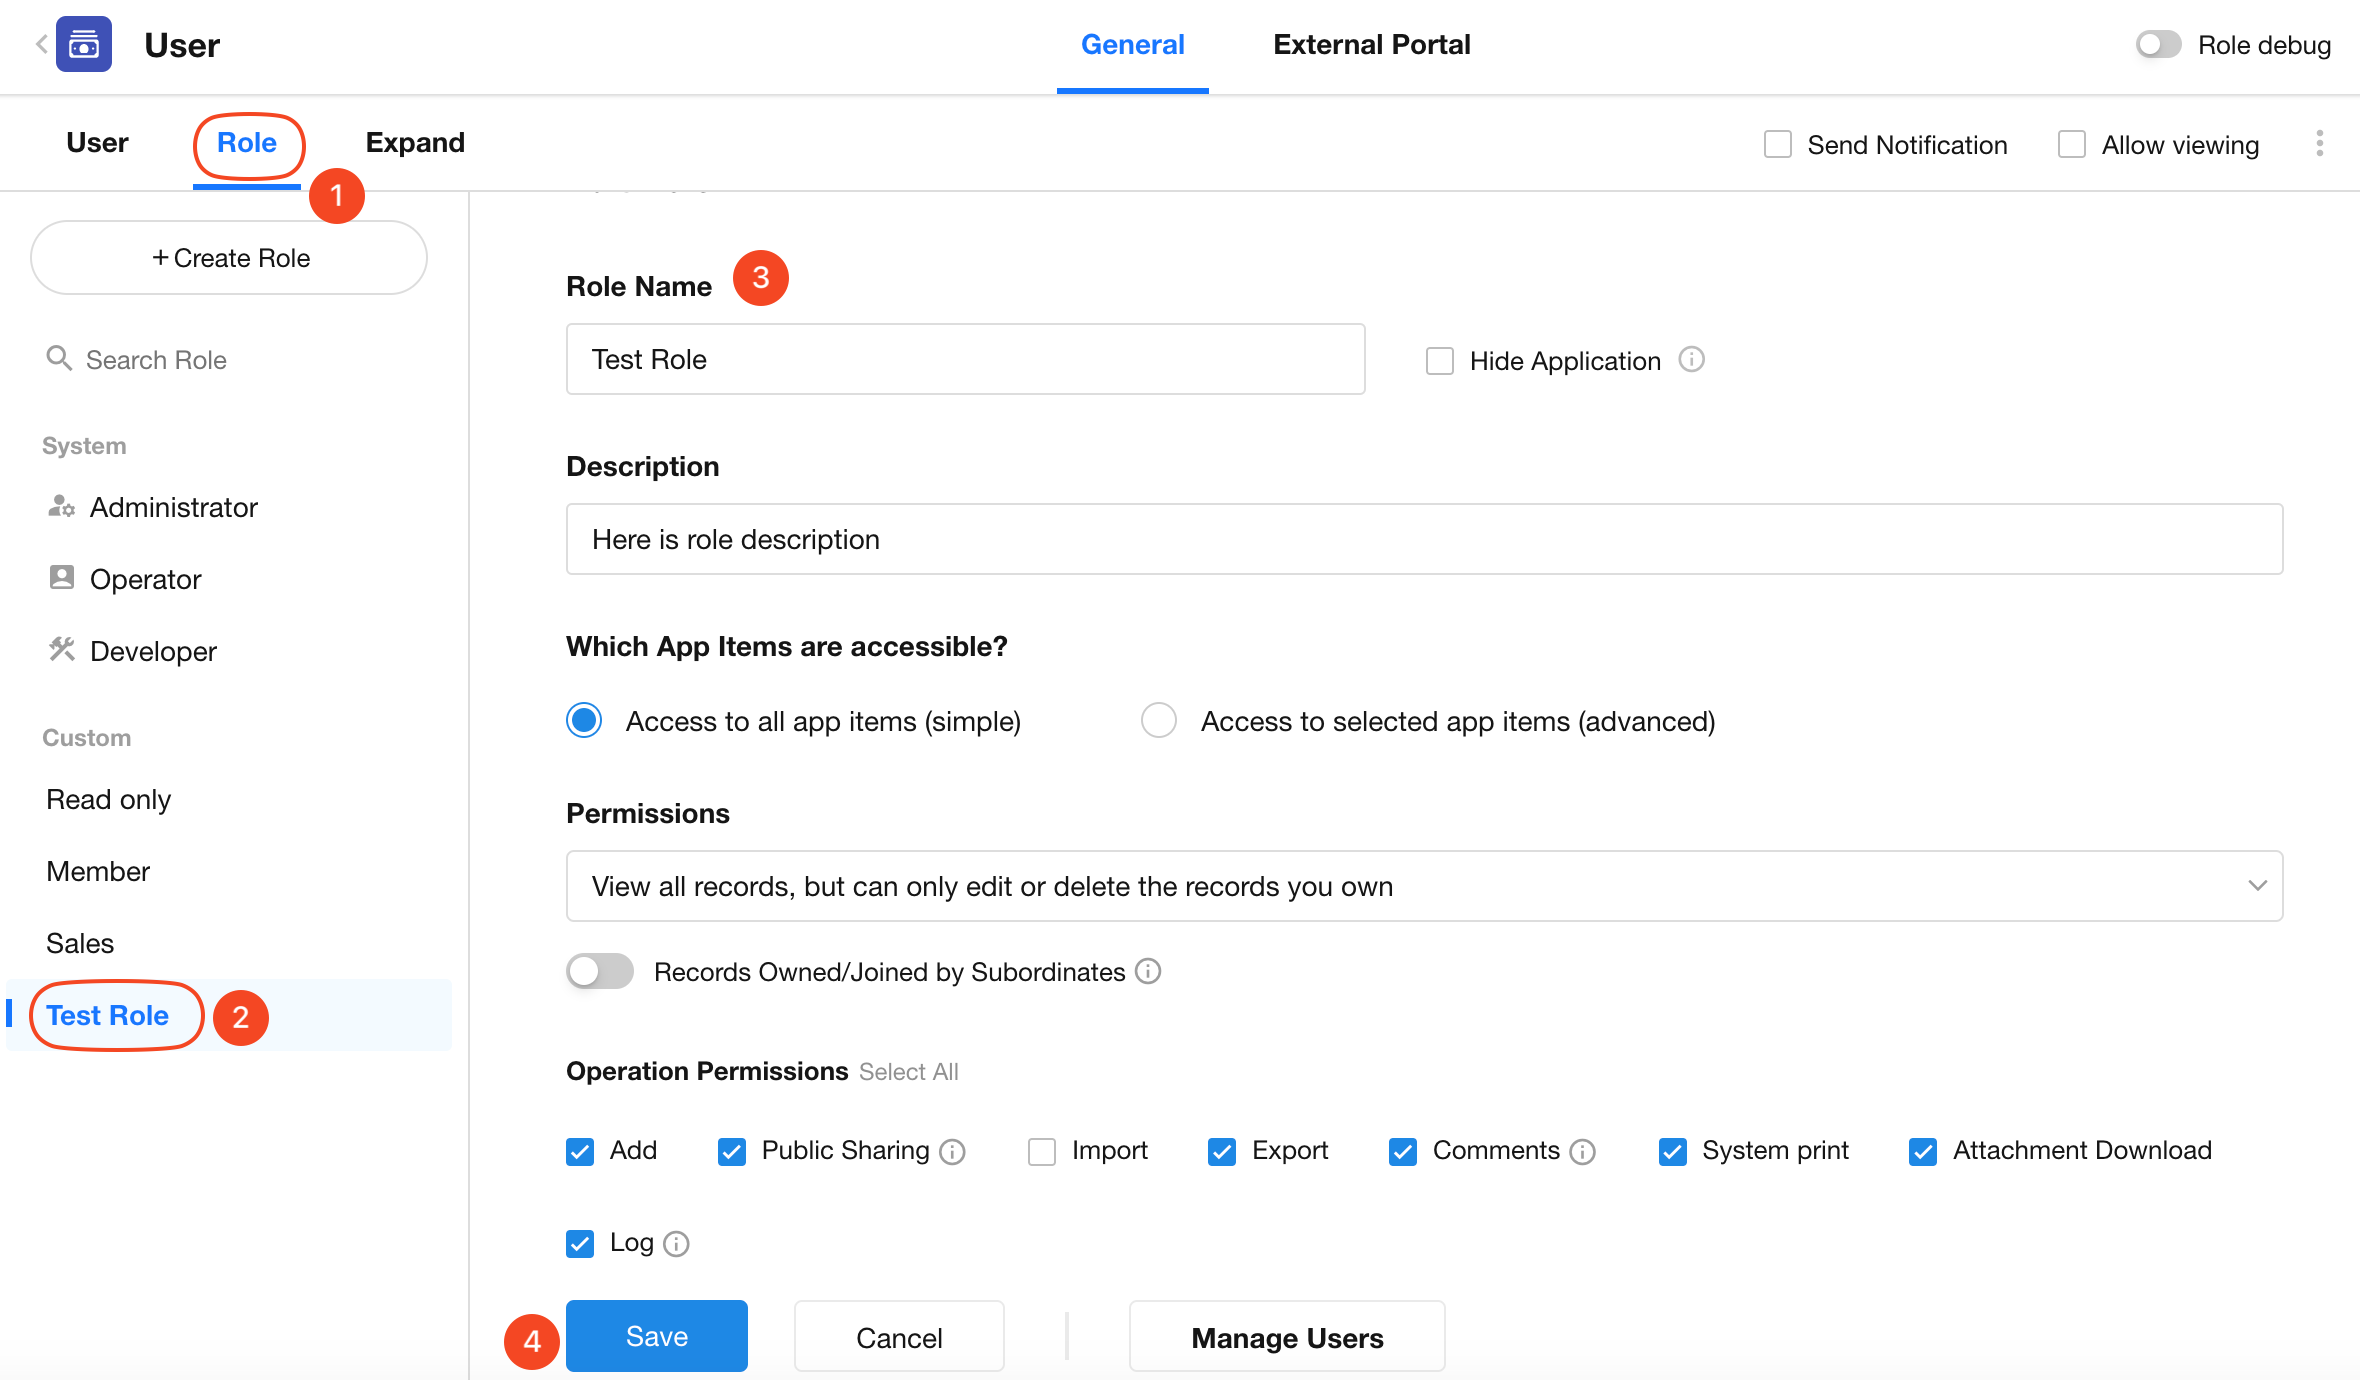
Task: Click the Developer tools icon
Action: coord(61,650)
